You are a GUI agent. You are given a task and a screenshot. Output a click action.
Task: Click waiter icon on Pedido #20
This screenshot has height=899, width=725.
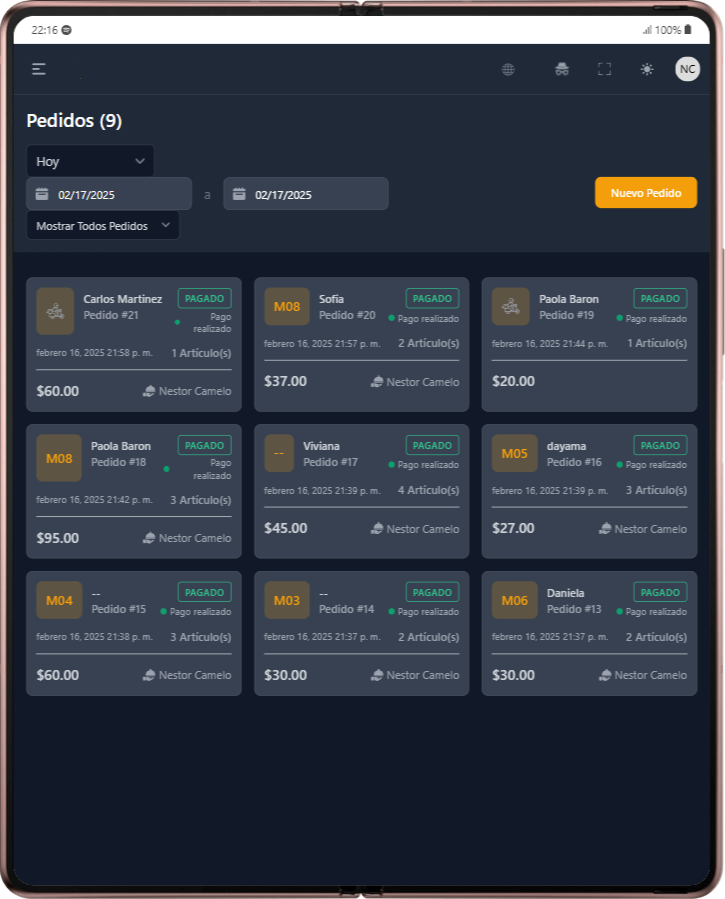377,382
